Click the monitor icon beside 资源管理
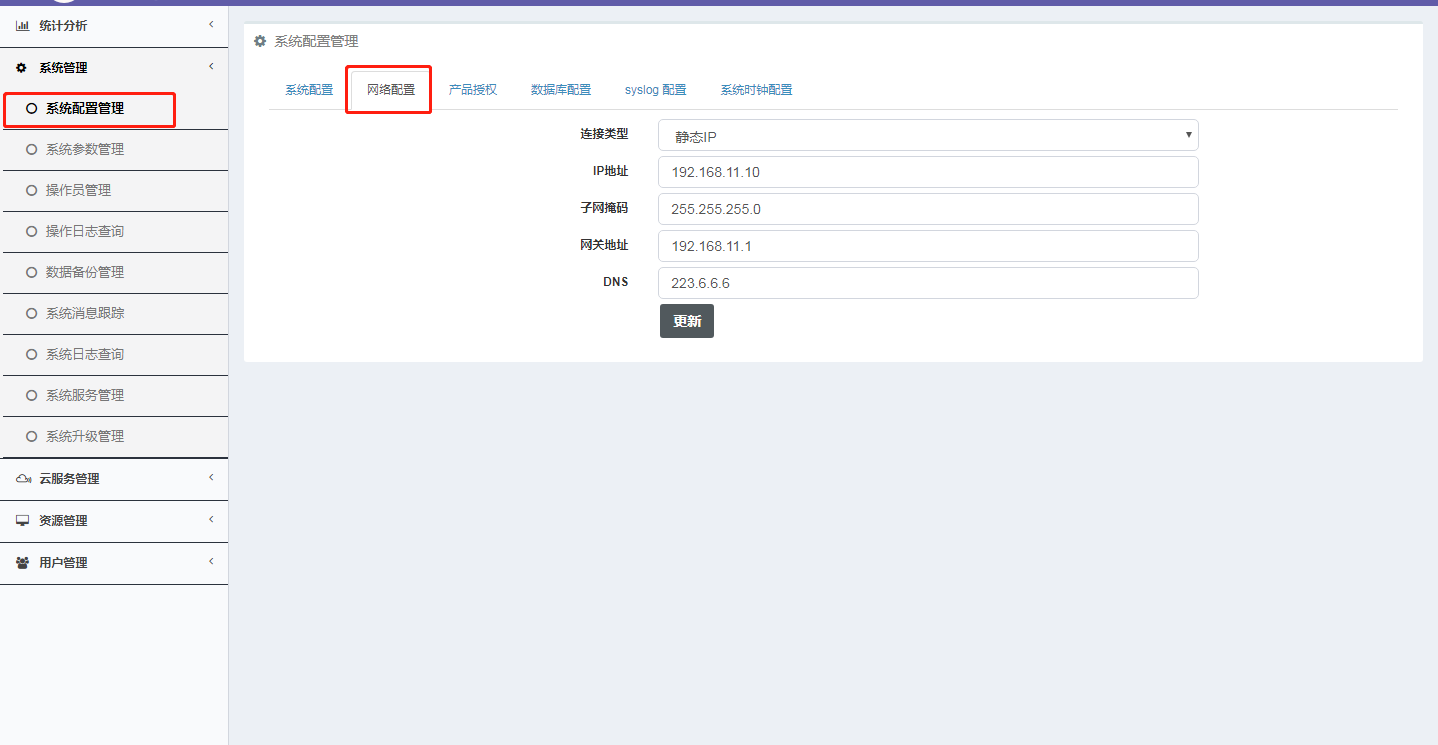 tap(22, 521)
